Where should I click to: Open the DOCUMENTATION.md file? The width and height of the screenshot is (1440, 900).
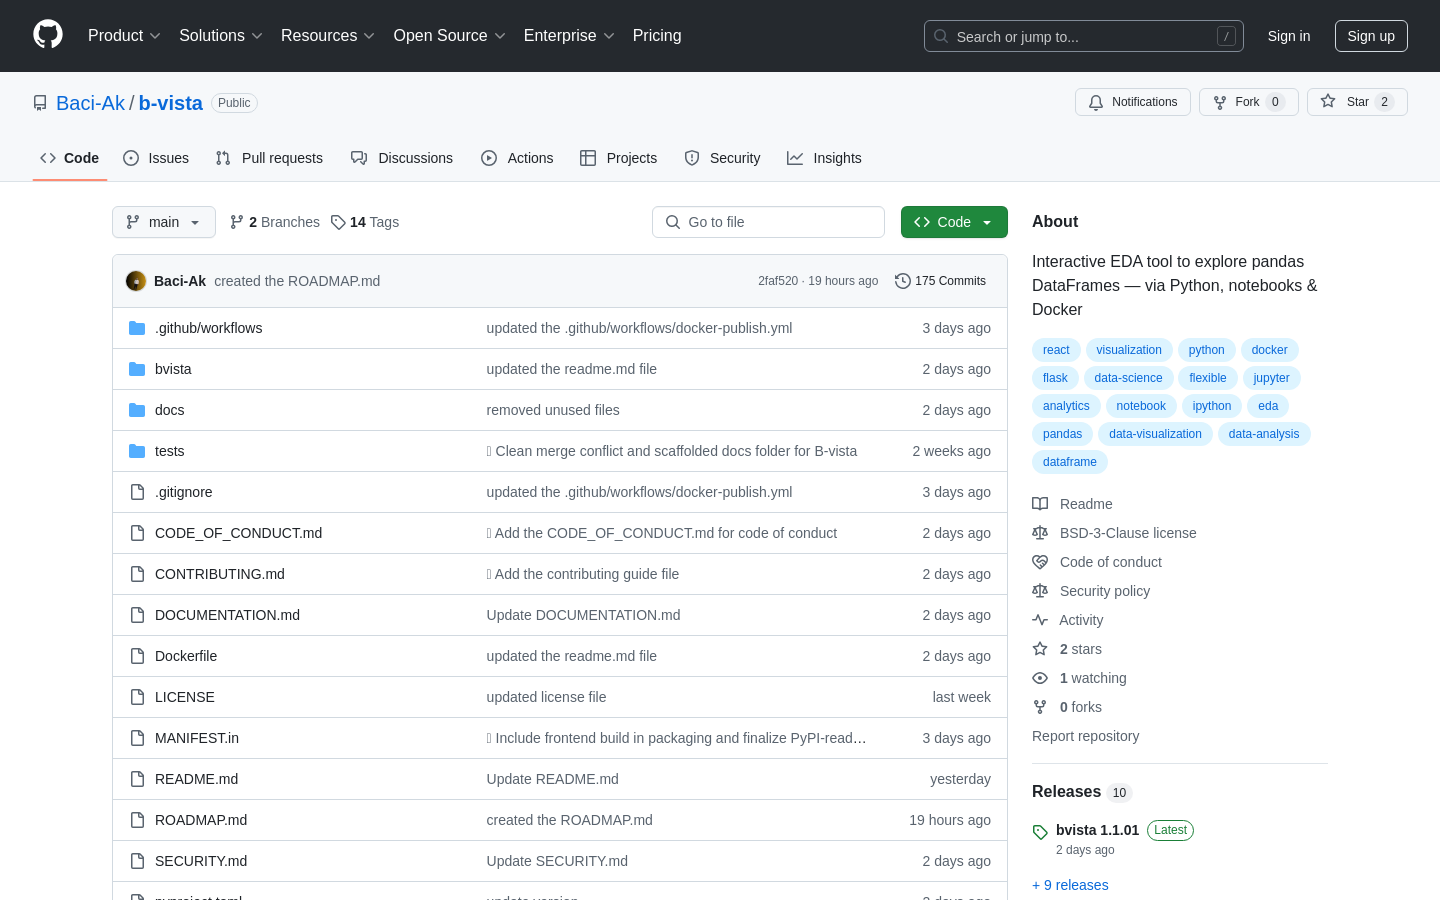[227, 615]
